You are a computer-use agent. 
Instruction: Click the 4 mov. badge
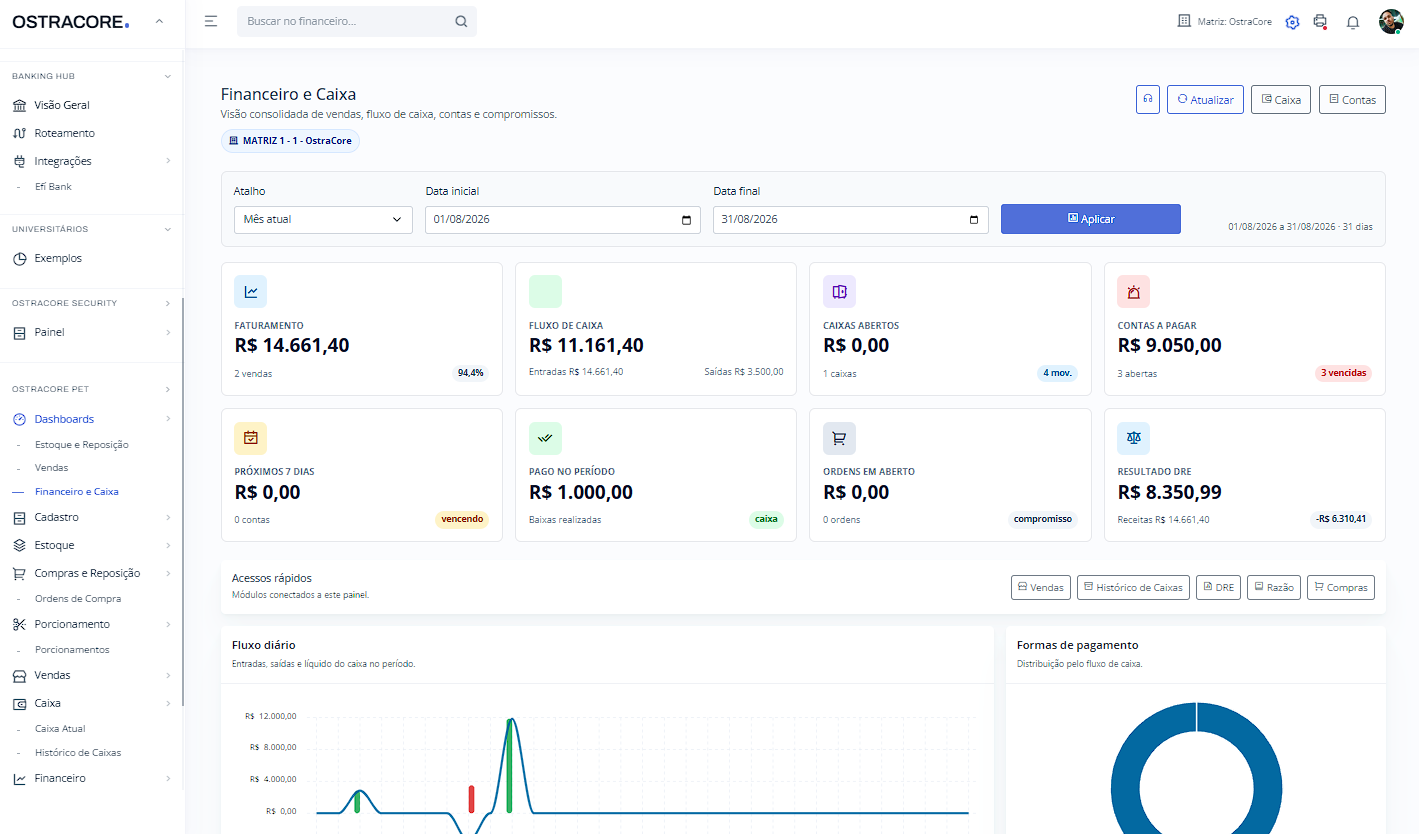pyautogui.click(x=1057, y=373)
